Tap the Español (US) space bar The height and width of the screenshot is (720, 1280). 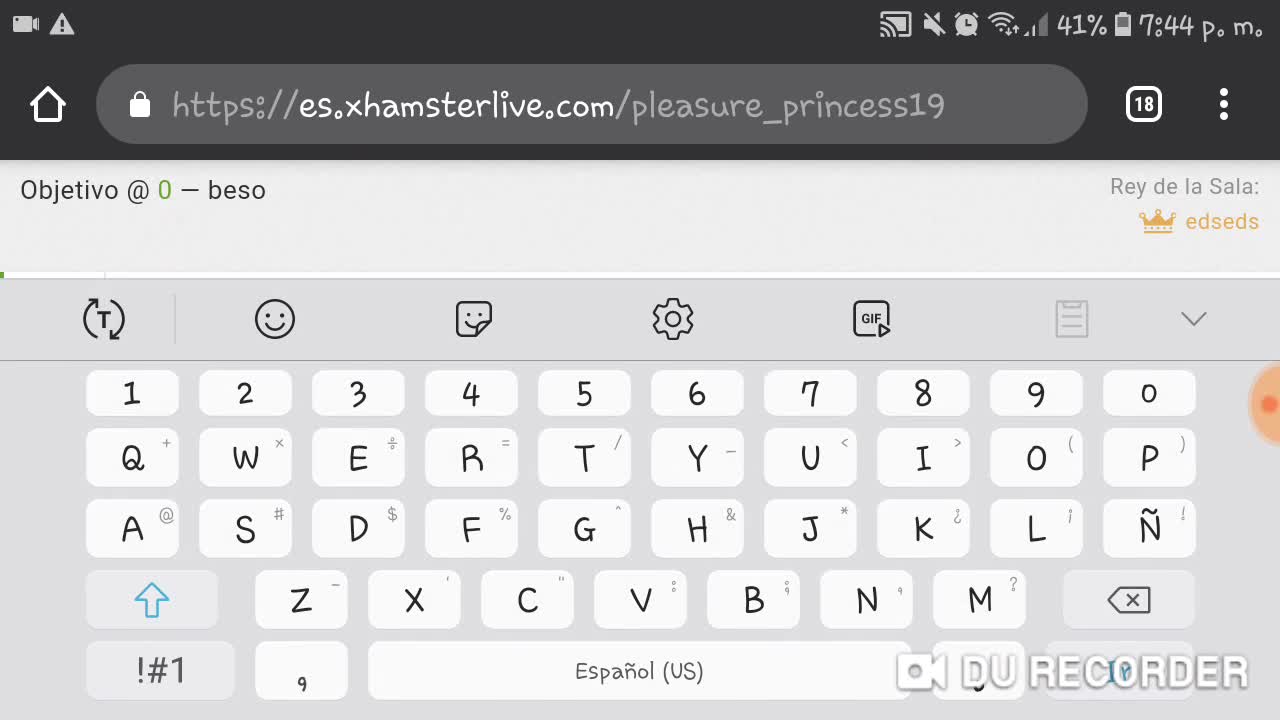pyautogui.click(x=639, y=671)
